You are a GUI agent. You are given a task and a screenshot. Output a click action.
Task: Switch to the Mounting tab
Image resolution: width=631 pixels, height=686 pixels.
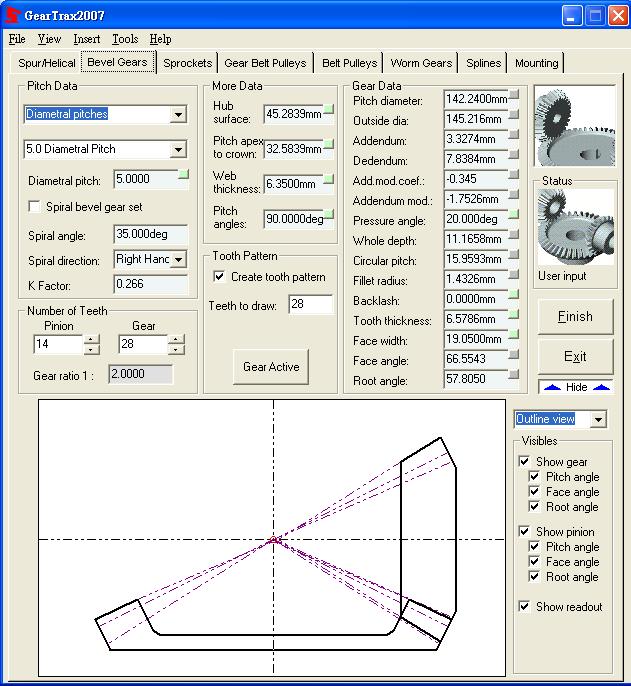(x=536, y=63)
